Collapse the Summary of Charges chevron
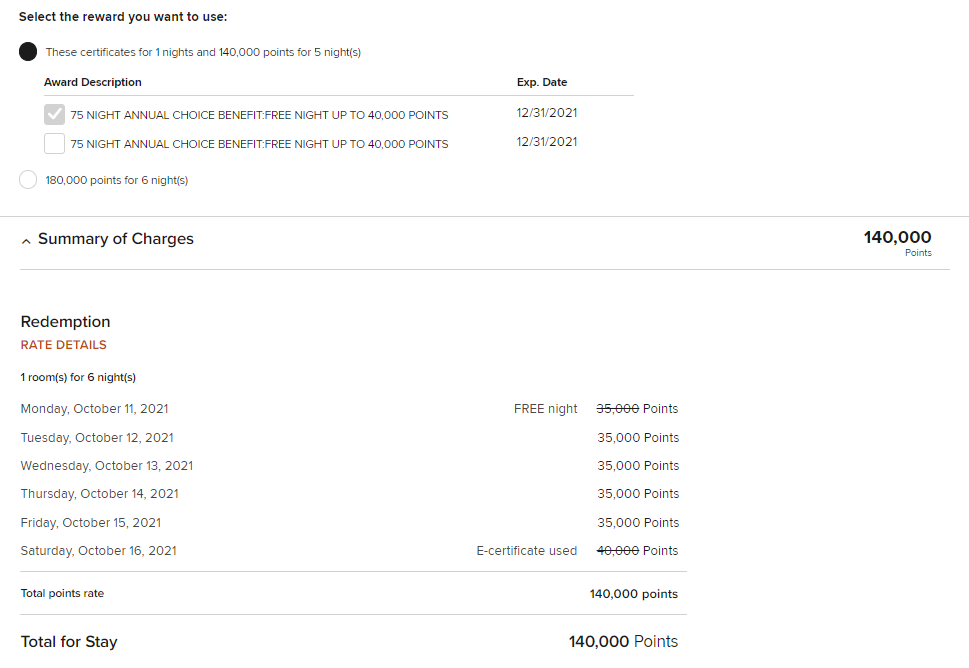Viewport: 969px width, 668px height. (x=25, y=241)
